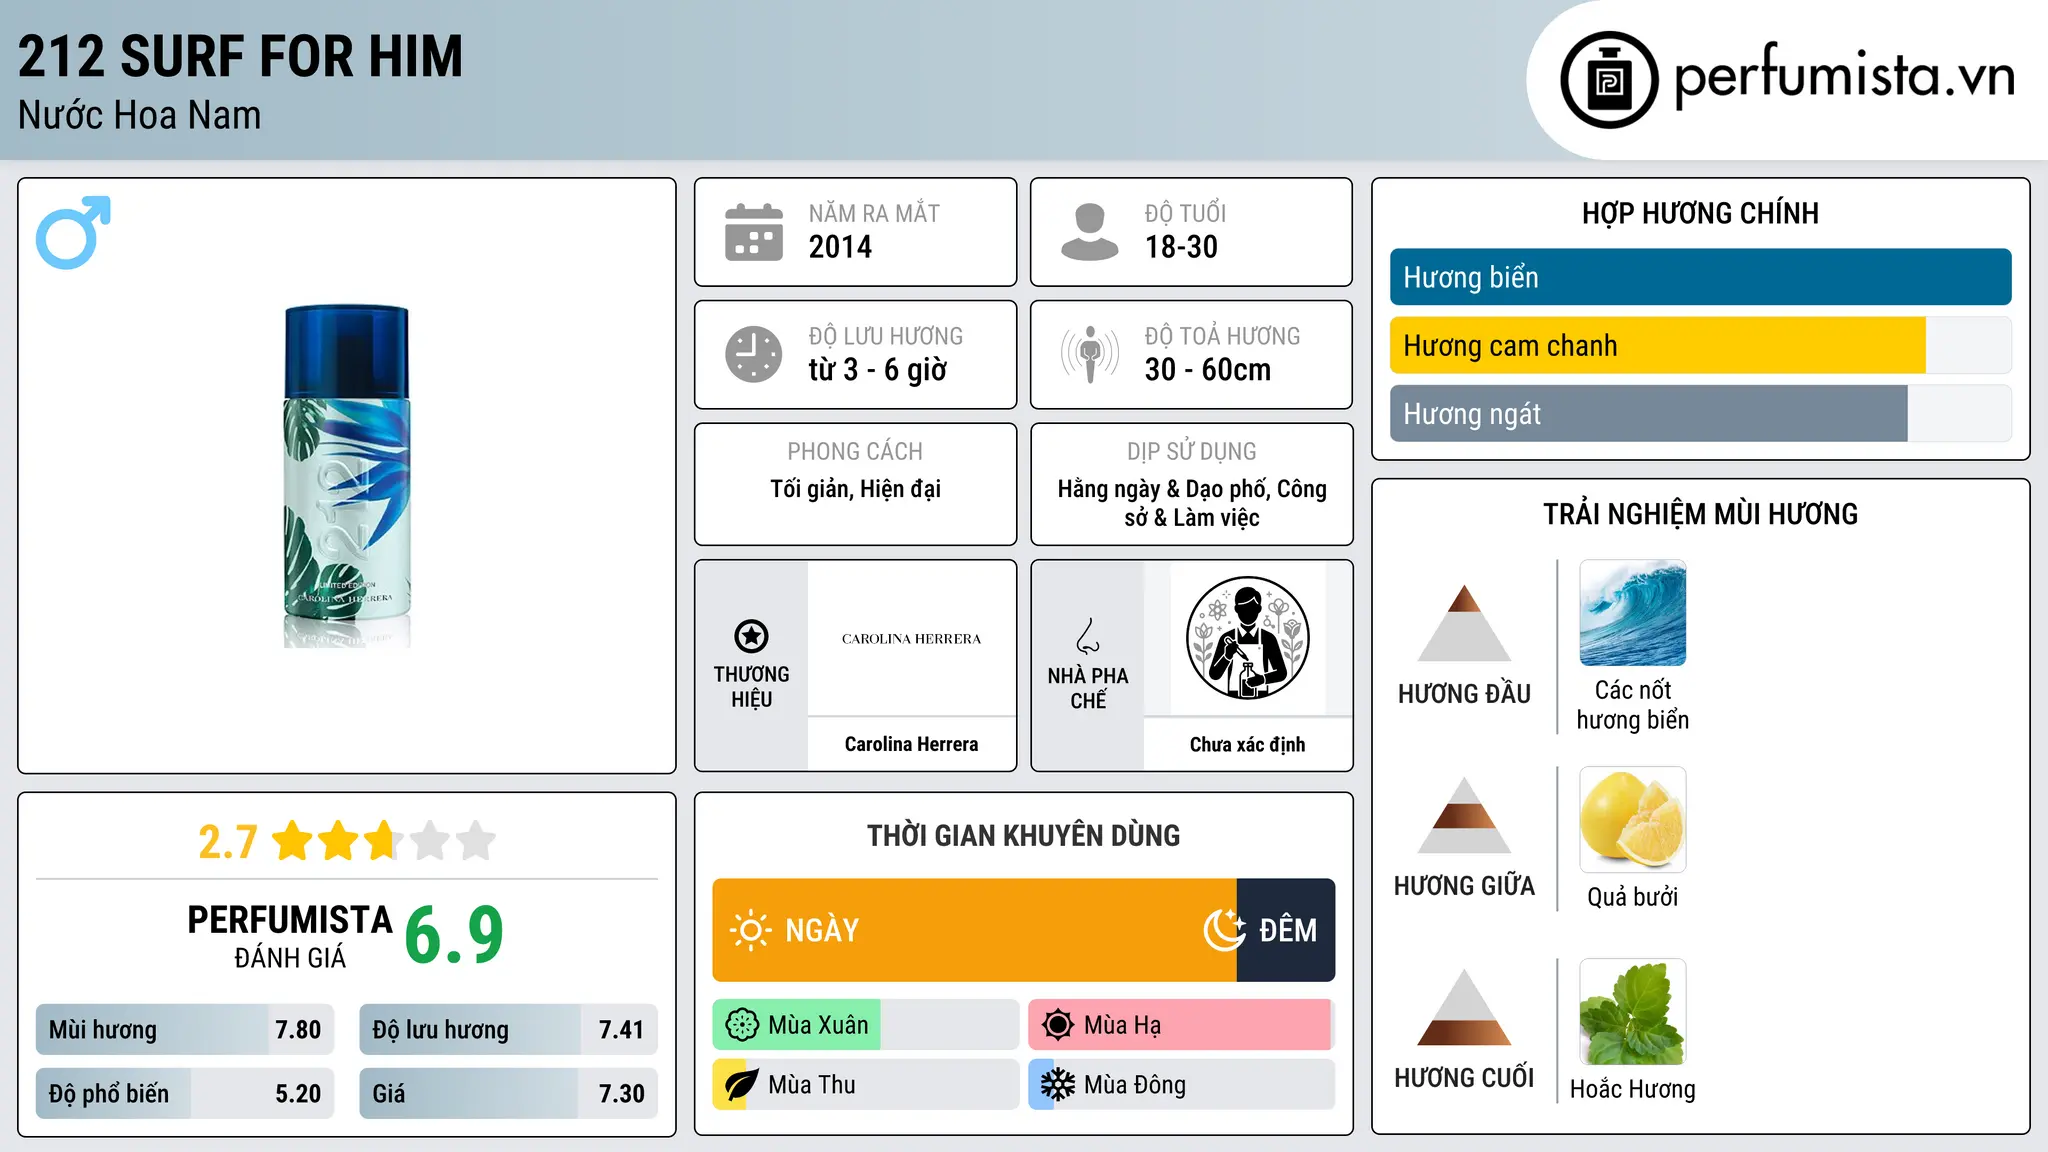Screen dimensions: 2048x1152
Task: Click the Hằng ngày & Dạo phố occasion text
Action: [x=1192, y=503]
